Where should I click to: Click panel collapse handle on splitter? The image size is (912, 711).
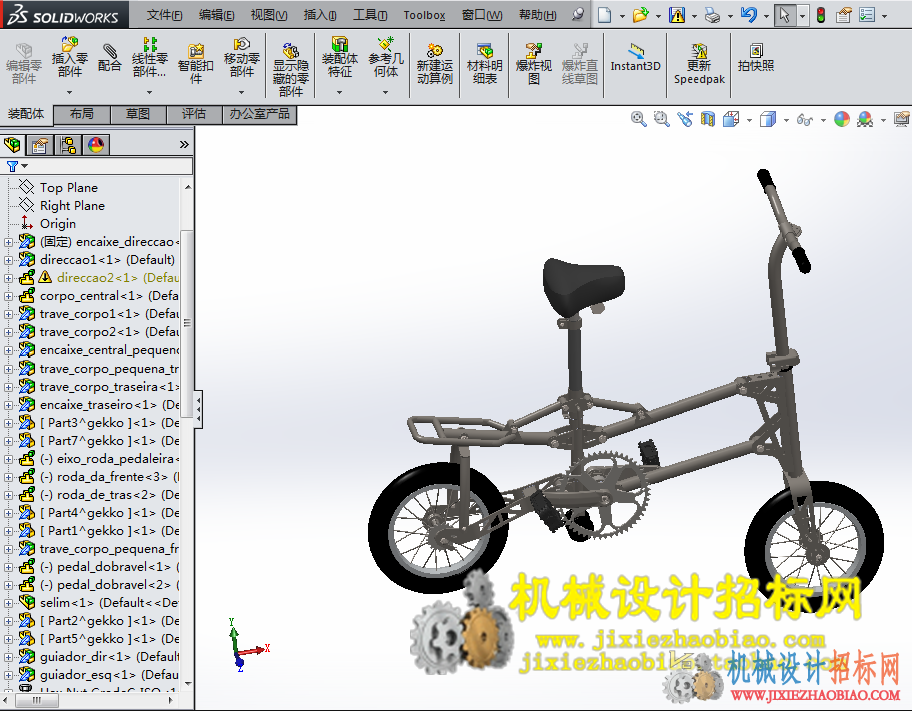coord(198,410)
